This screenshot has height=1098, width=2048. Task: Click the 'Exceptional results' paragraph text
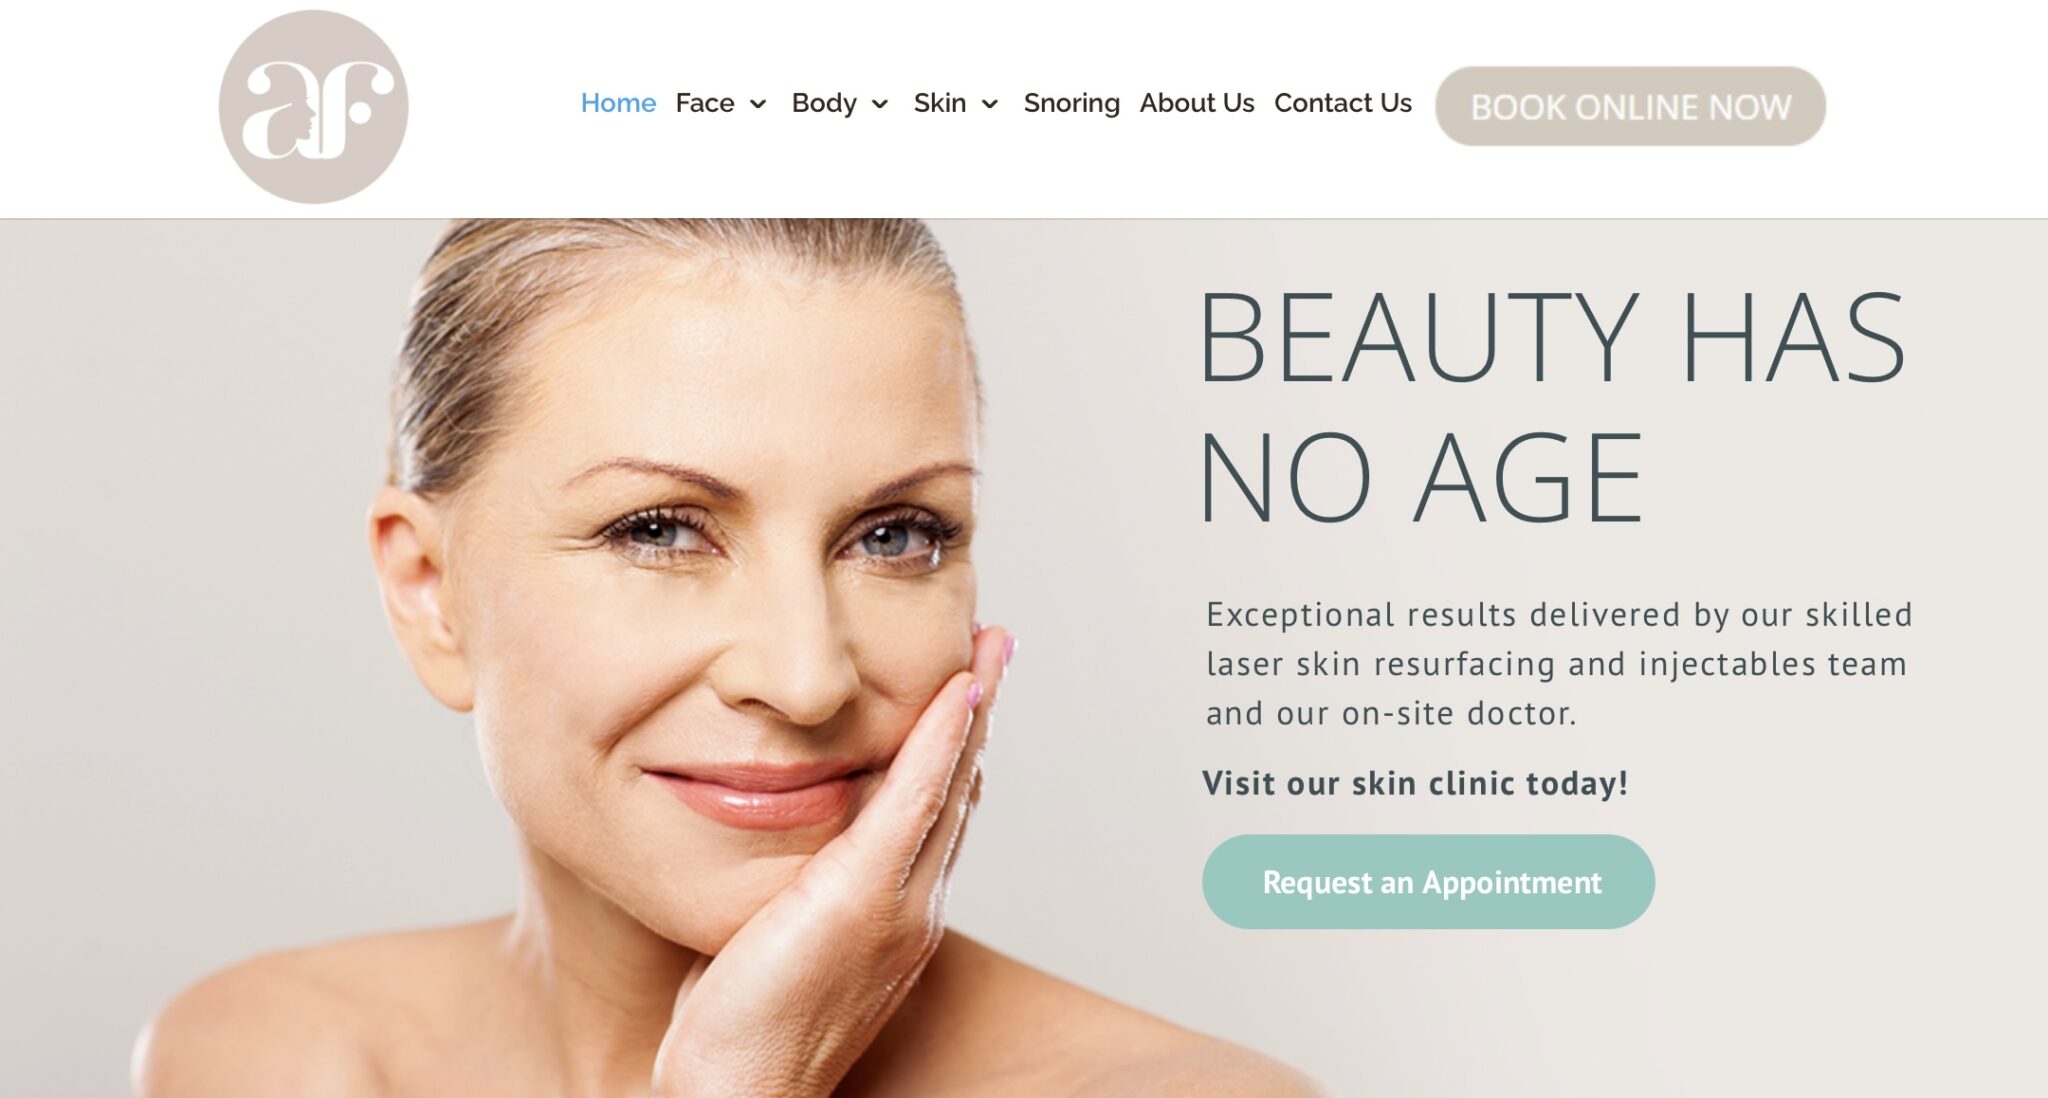point(1558,663)
